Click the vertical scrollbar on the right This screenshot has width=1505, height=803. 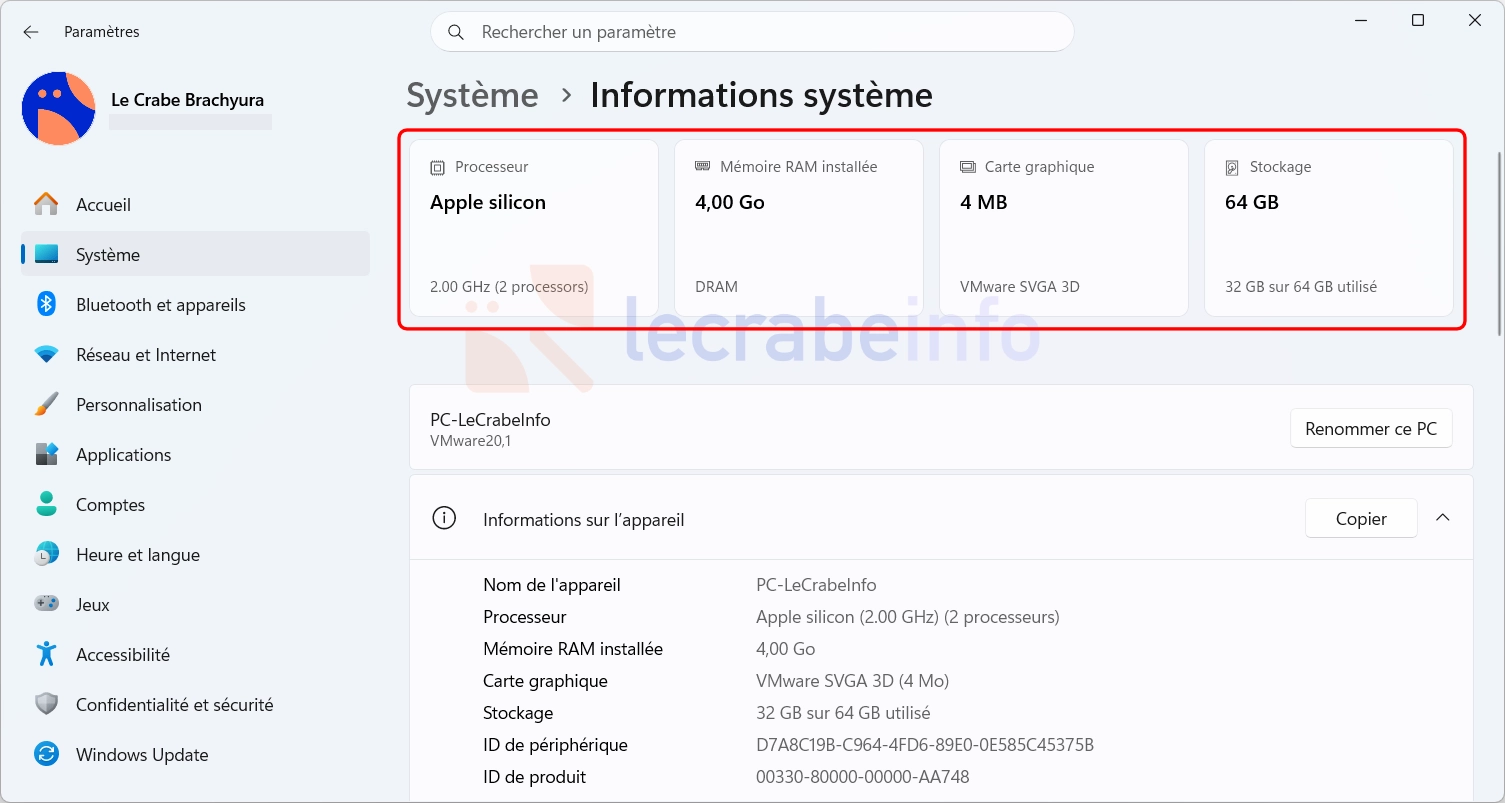click(x=1497, y=245)
